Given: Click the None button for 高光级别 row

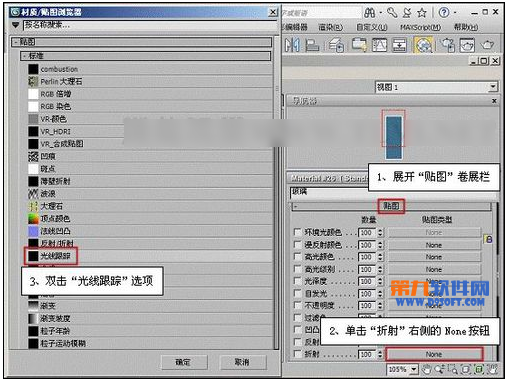Looking at the screenshot, I should click(x=434, y=269).
